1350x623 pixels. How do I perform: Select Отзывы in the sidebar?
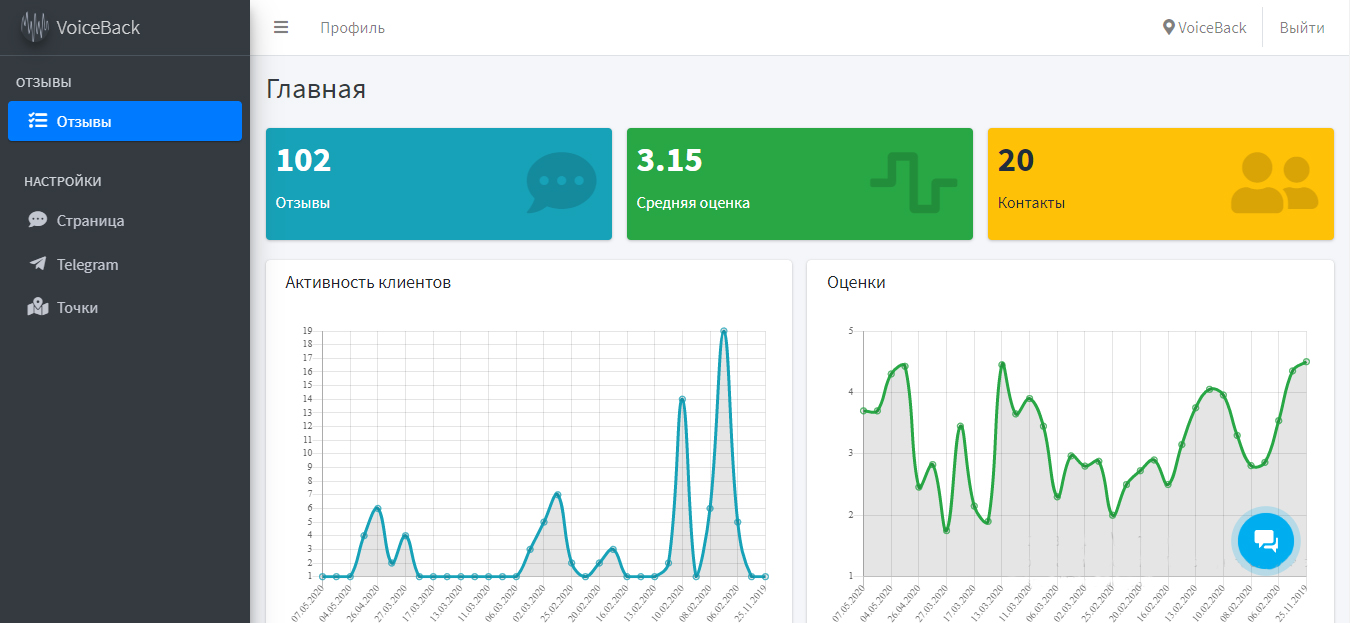tap(125, 121)
